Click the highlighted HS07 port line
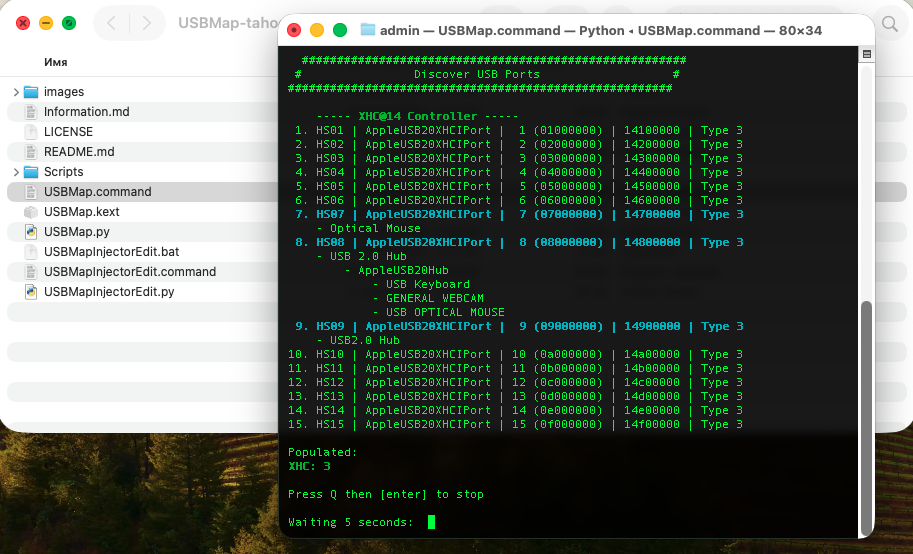The width and height of the screenshot is (913, 554). 518,214
